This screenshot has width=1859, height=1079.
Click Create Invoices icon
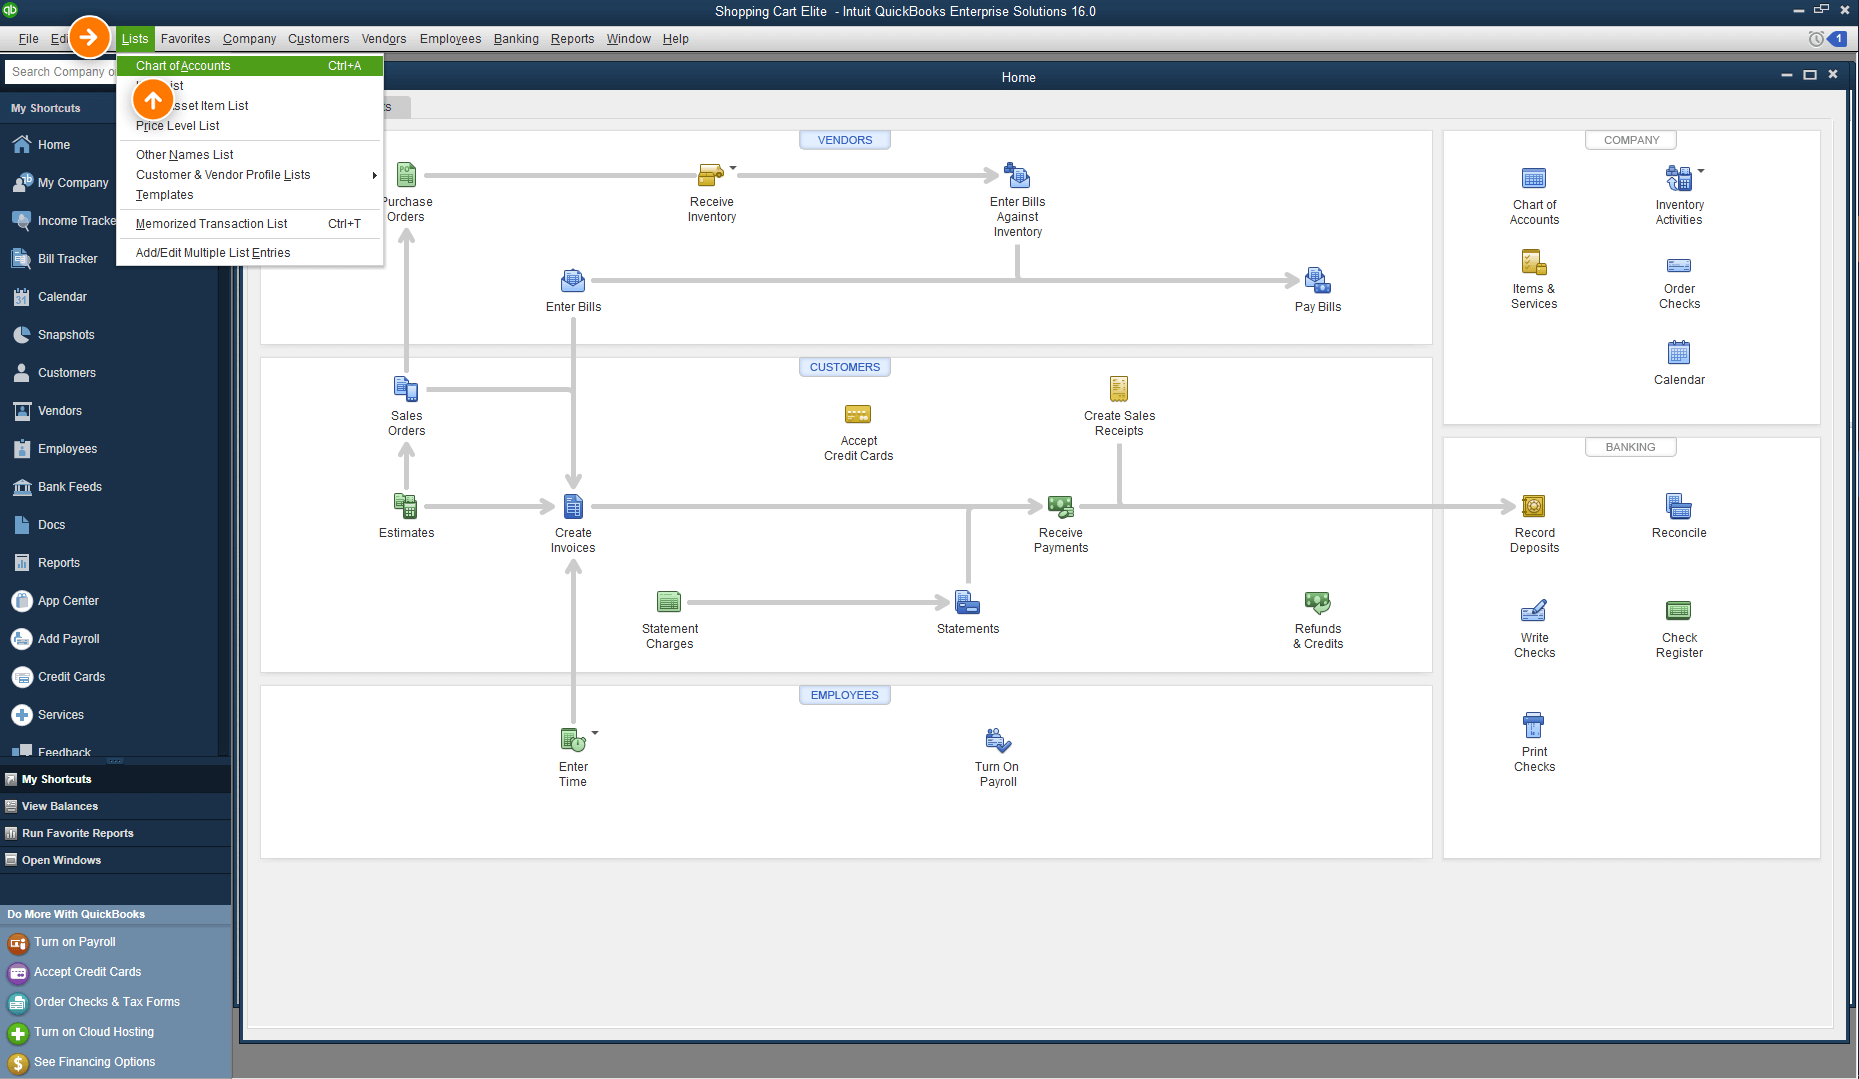pos(573,506)
